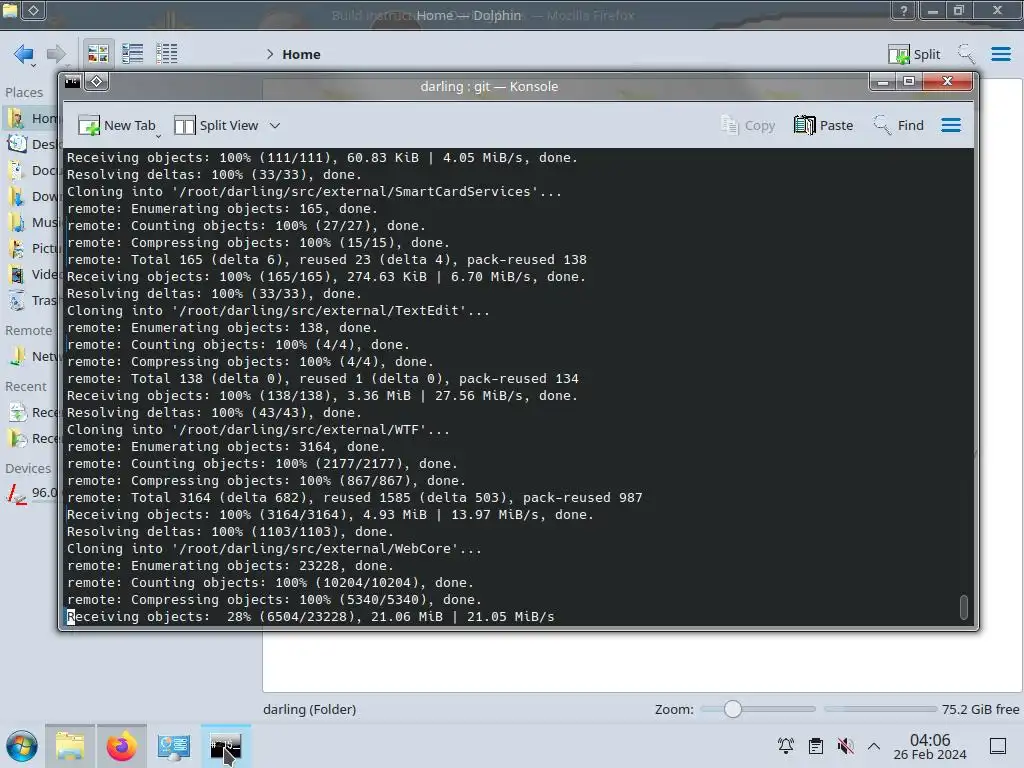Minimize the Konsole window
1024x768 pixels.
pyautogui.click(x=883, y=82)
